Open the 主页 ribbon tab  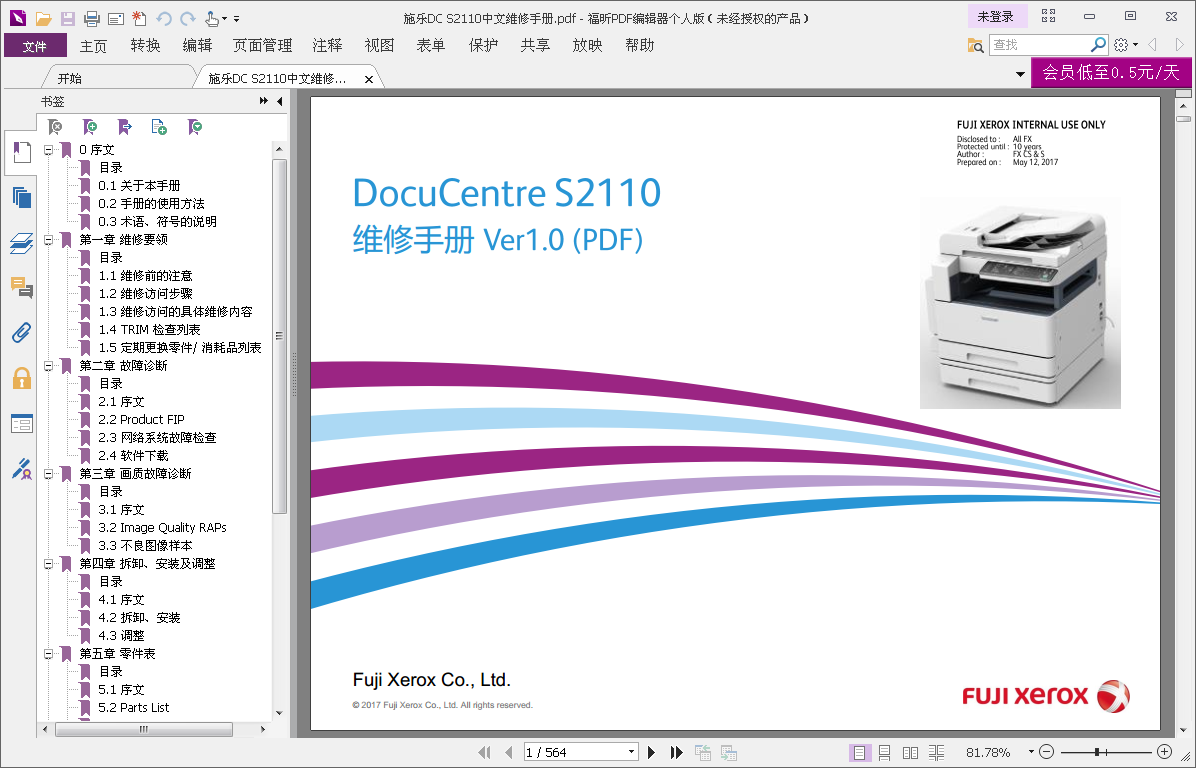point(93,46)
